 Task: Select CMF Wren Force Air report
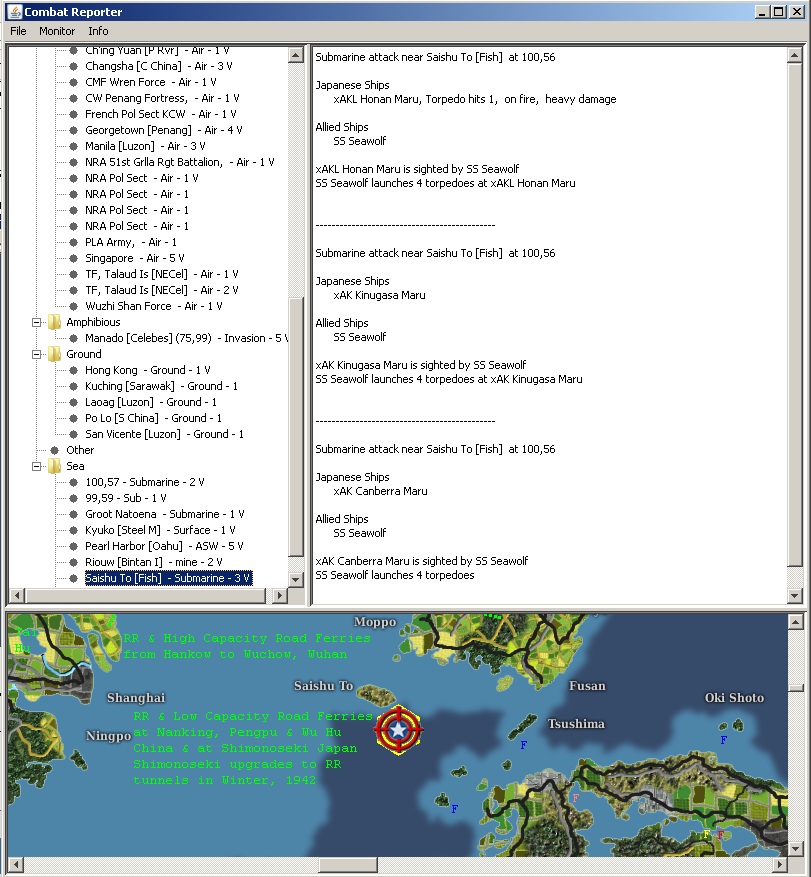(151, 82)
